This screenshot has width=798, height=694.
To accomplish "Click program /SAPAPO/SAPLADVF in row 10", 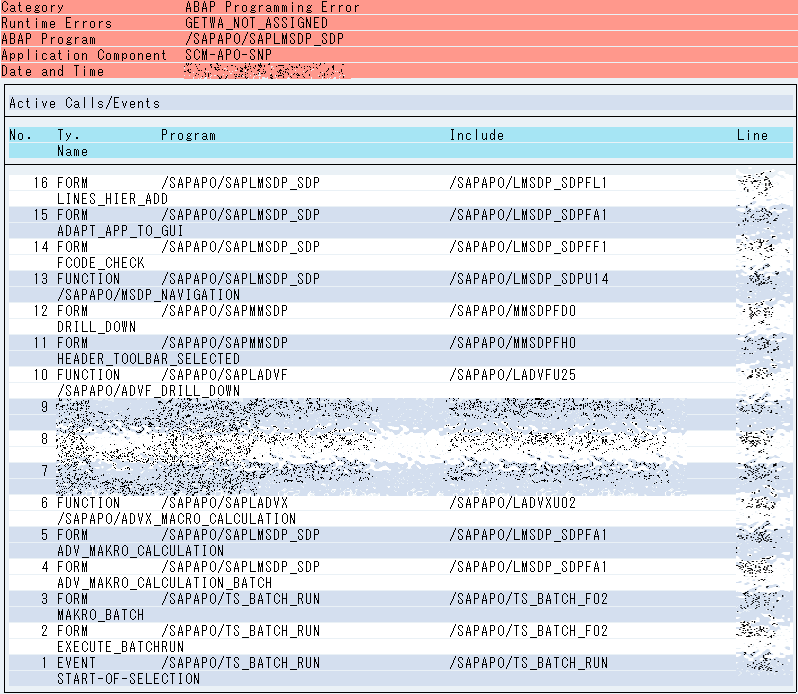I will click(224, 375).
